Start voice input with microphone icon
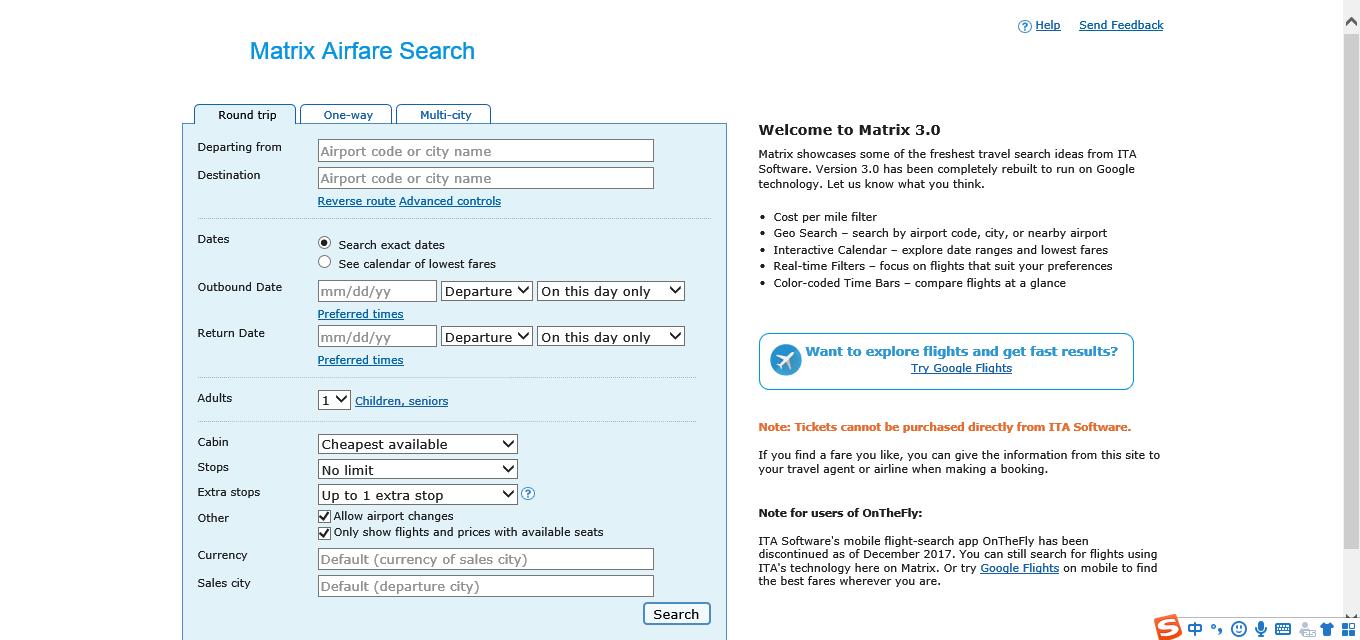Viewport: 1360px width, 640px height. 1261,629
